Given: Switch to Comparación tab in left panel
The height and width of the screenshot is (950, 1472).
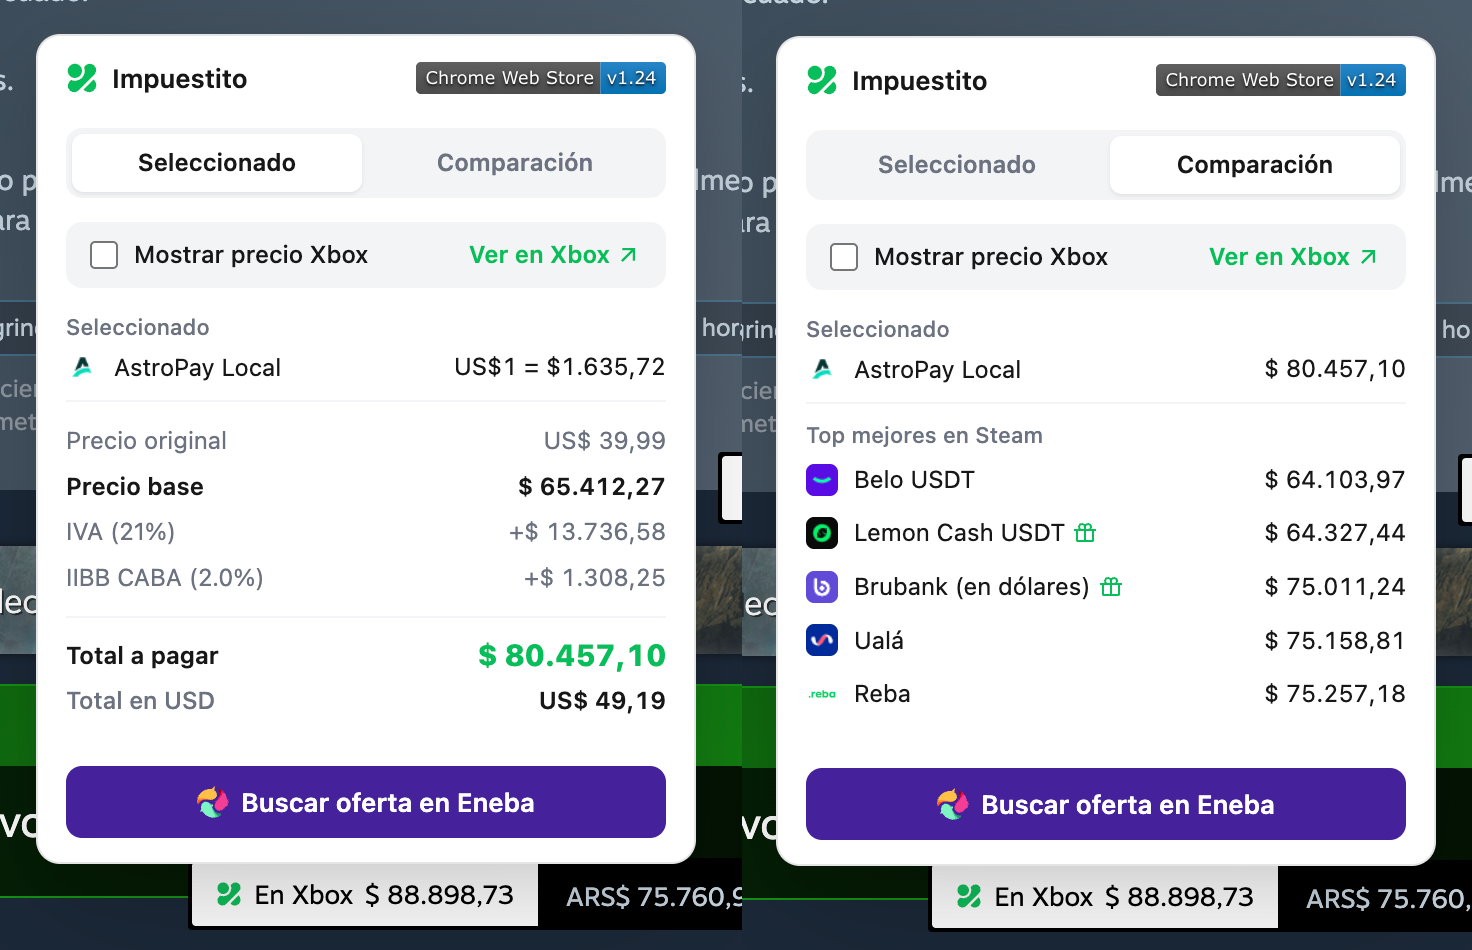Looking at the screenshot, I should coord(515,163).
